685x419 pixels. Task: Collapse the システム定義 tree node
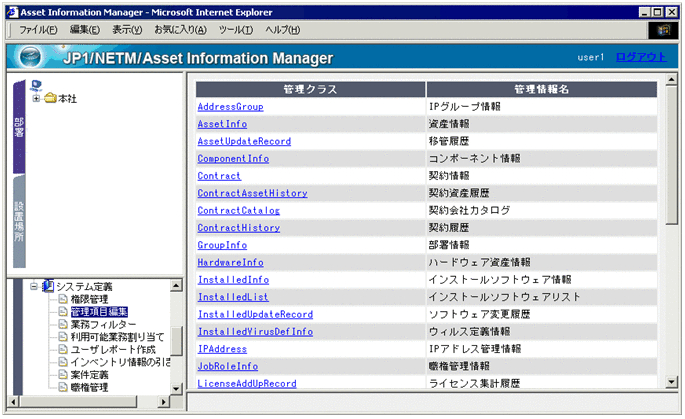pos(34,287)
